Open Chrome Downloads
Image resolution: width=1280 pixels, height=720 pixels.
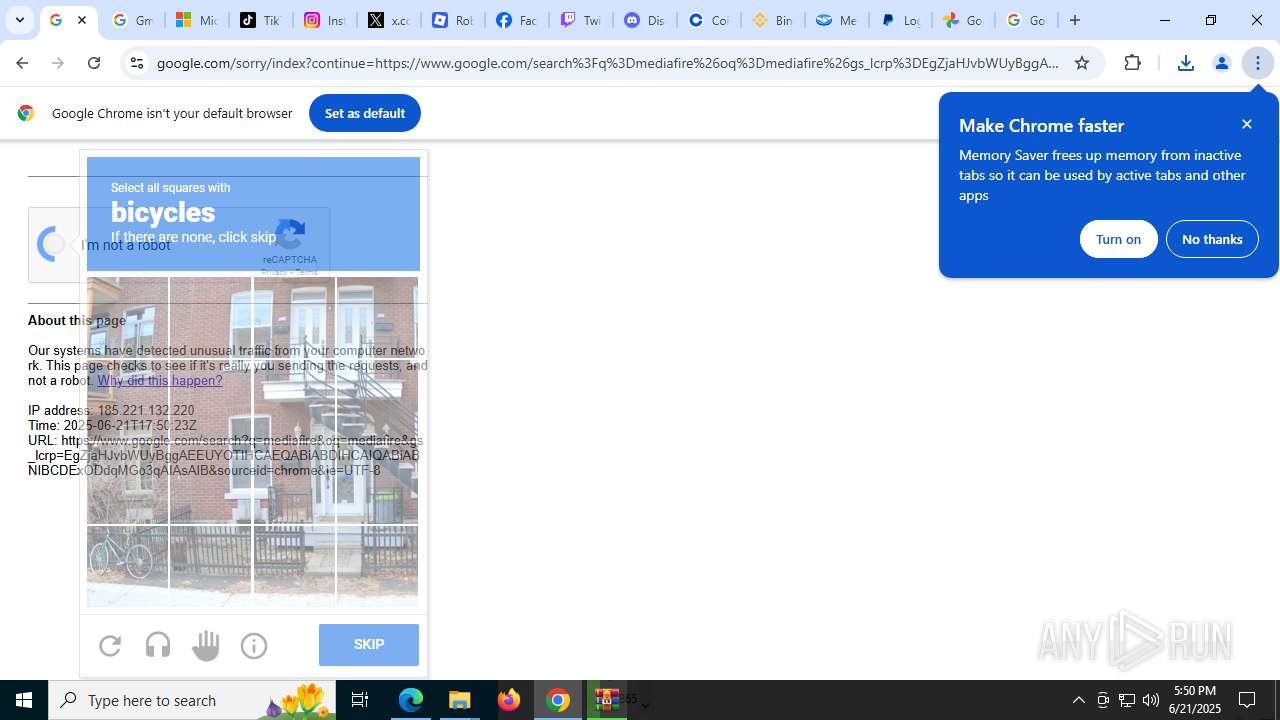click(1186, 63)
